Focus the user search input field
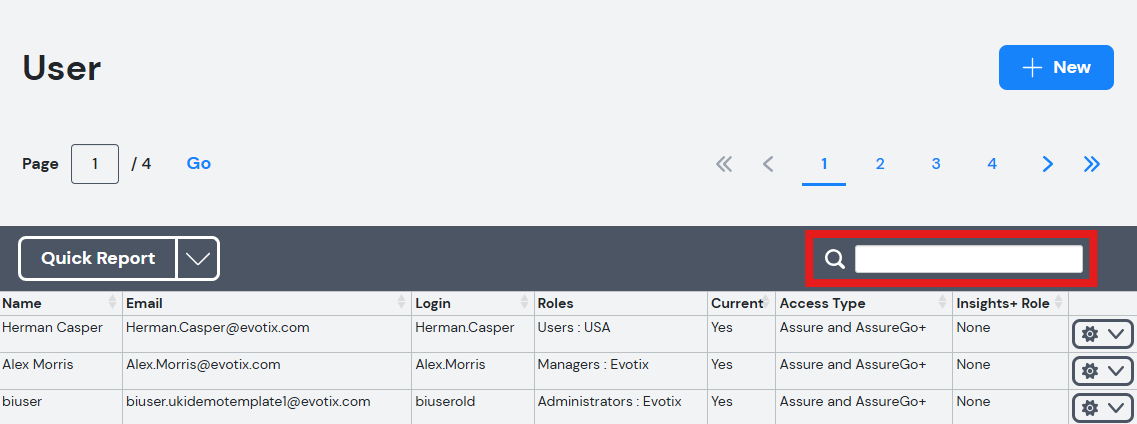The image size is (1137, 424). tap(969, 259)
